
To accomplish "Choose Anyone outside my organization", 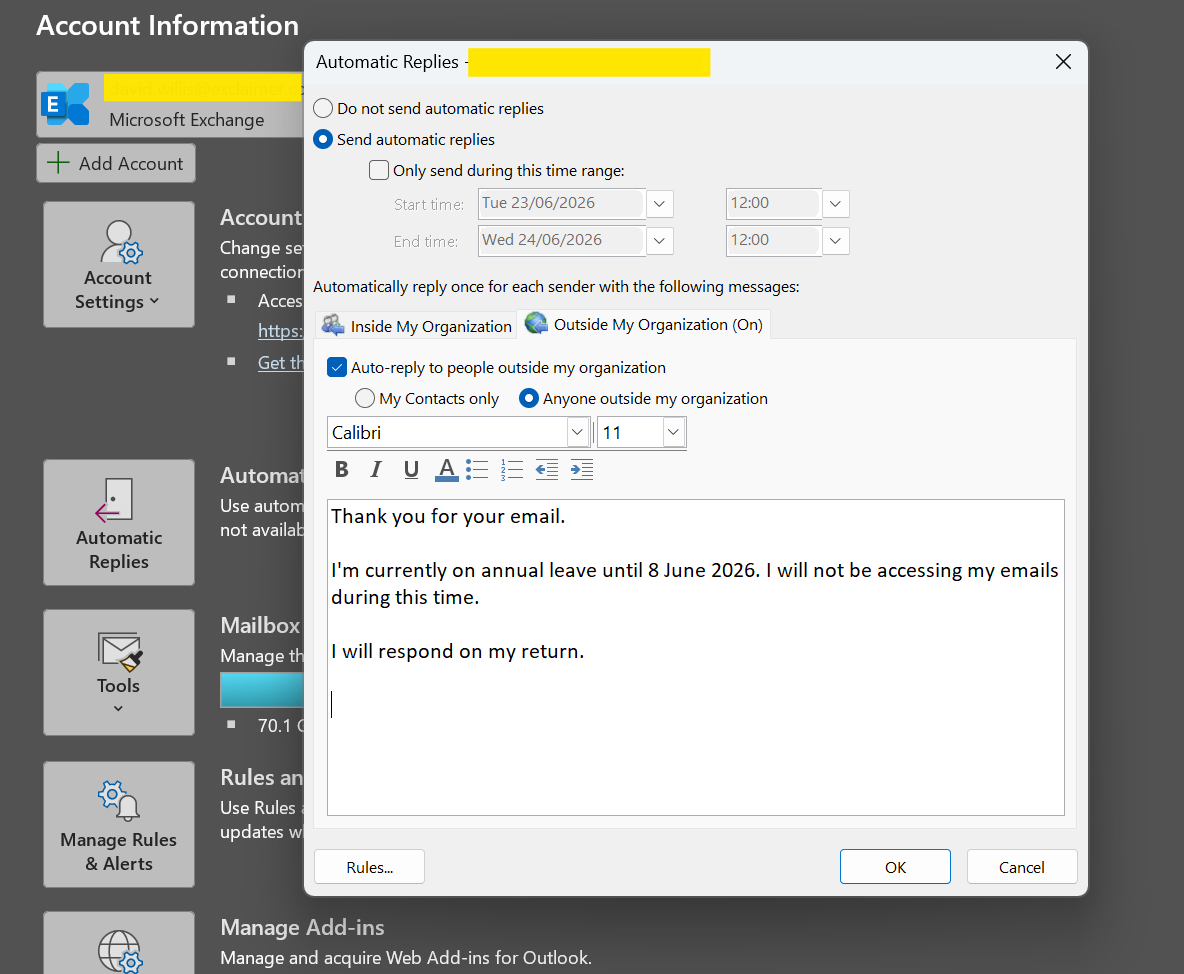I will click(529, 398).
